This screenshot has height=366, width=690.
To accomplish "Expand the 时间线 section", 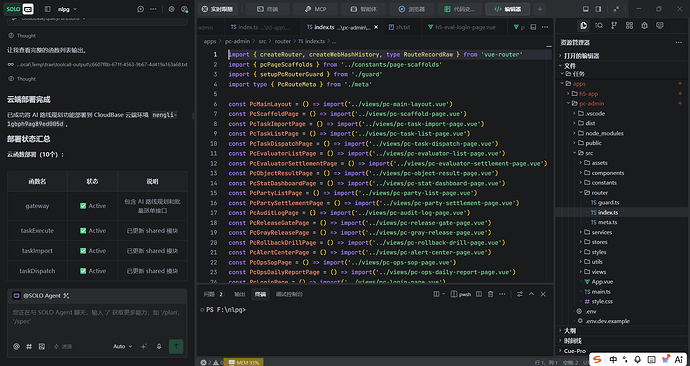I will pos(622,341).
